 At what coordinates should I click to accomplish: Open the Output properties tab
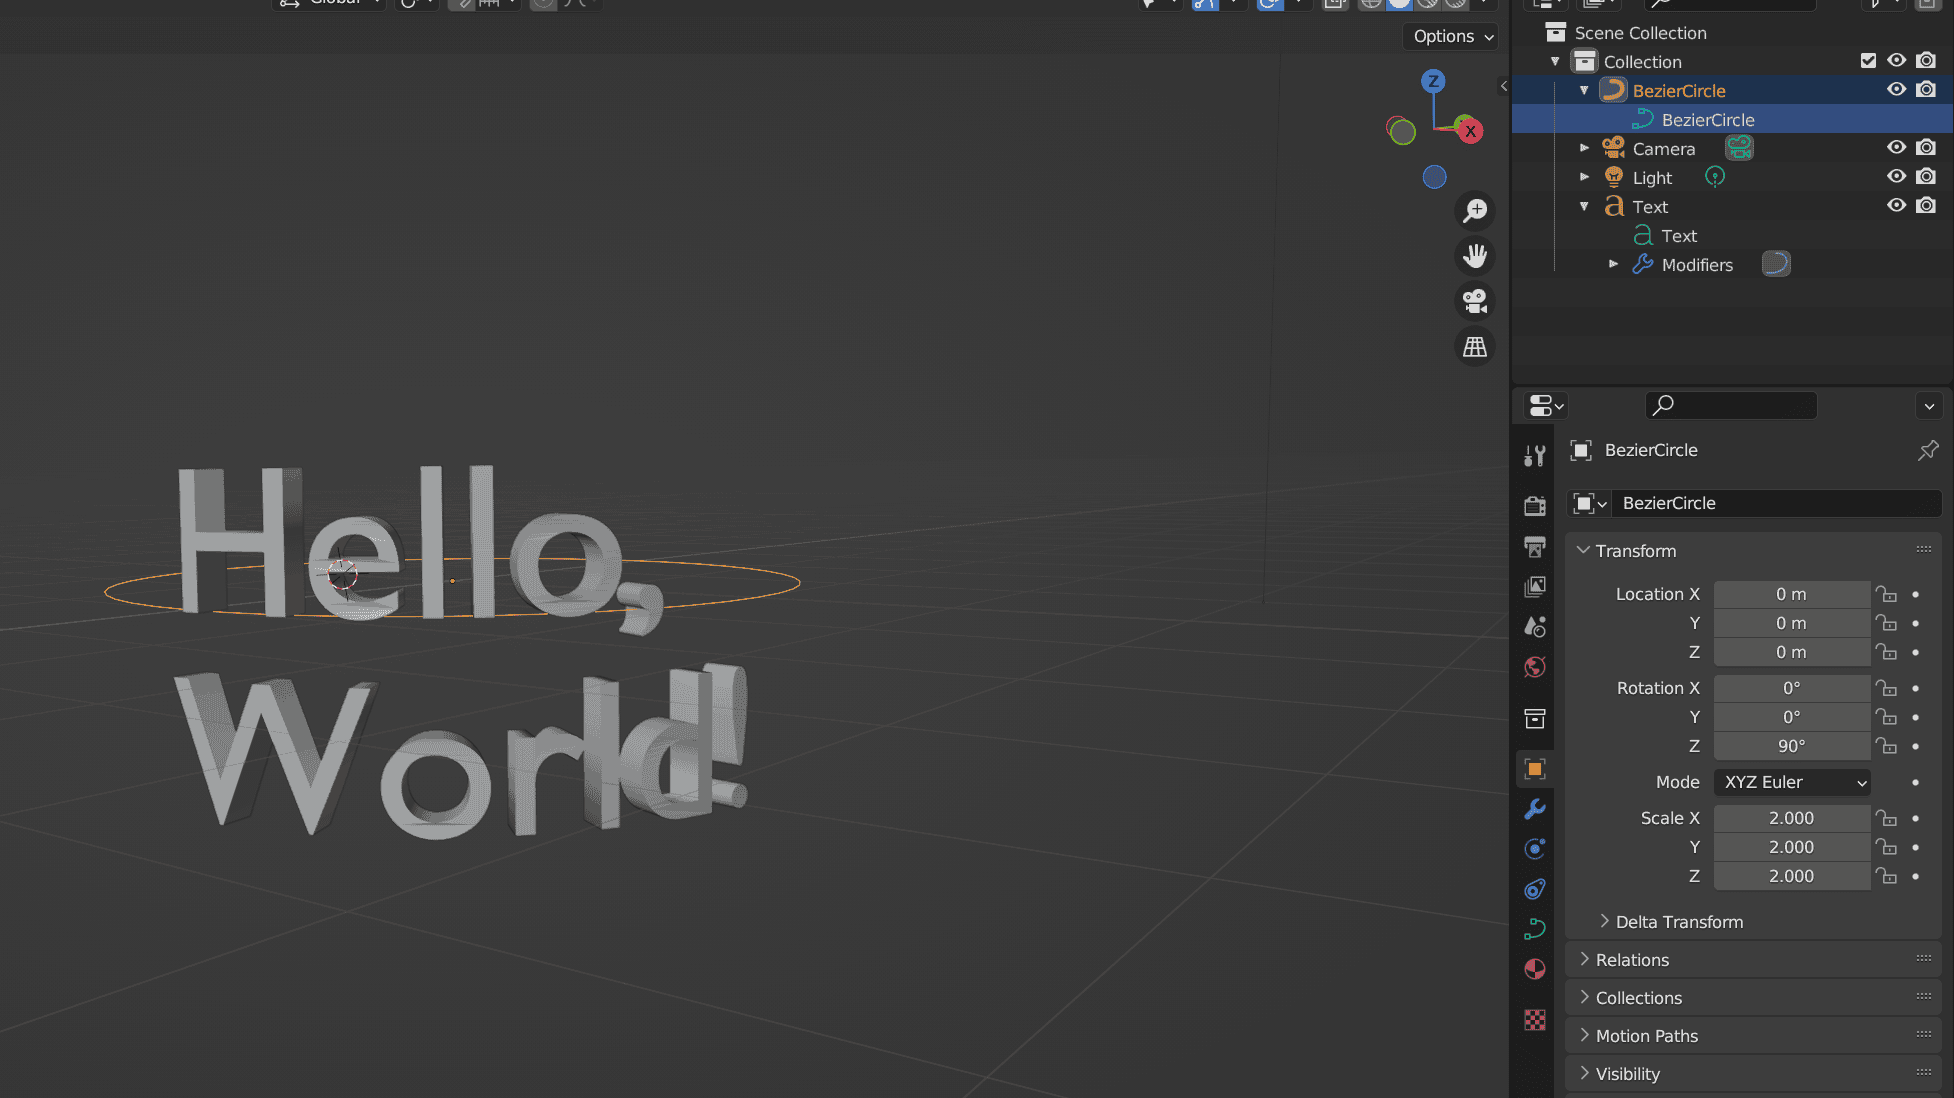click(1535, 546)
